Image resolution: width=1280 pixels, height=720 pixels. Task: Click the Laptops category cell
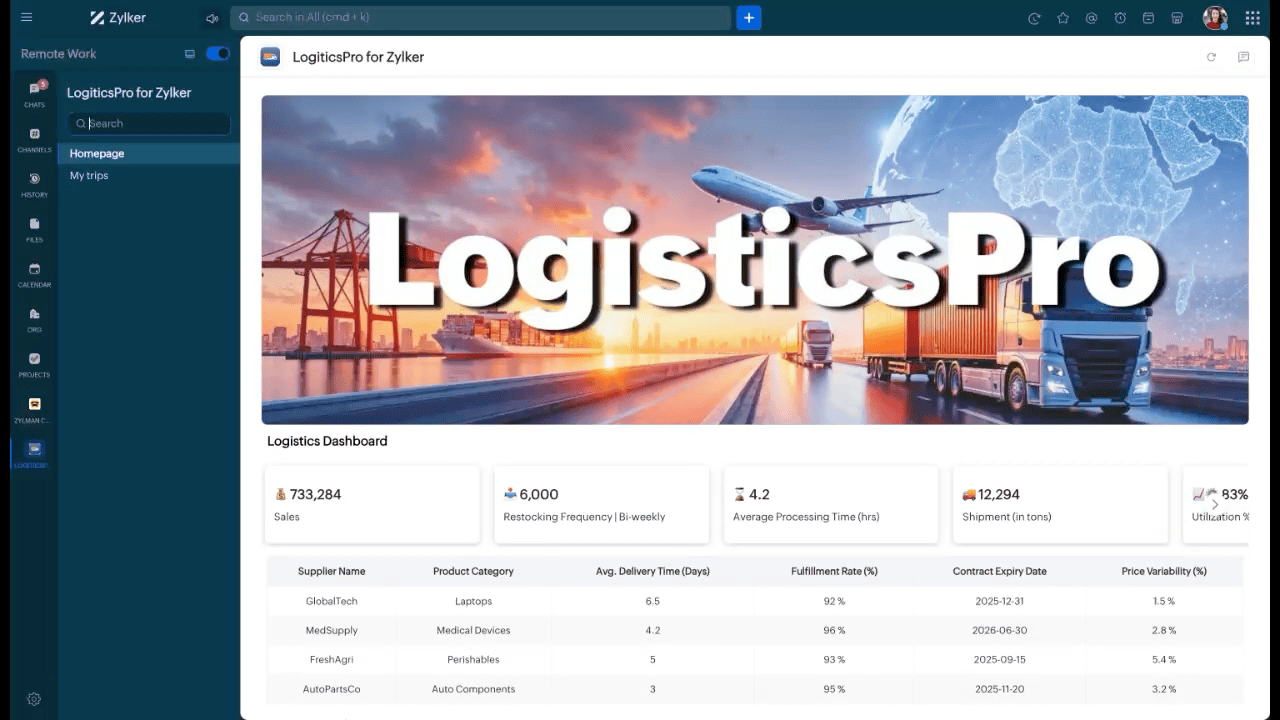click(x=473, y=601)
